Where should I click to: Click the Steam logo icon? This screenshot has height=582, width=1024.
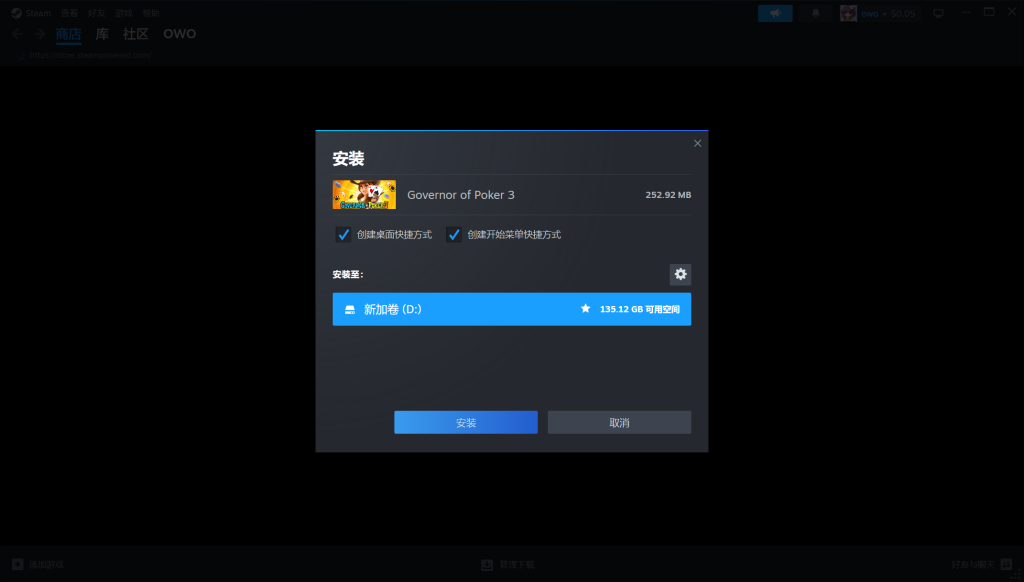[16, 13]
